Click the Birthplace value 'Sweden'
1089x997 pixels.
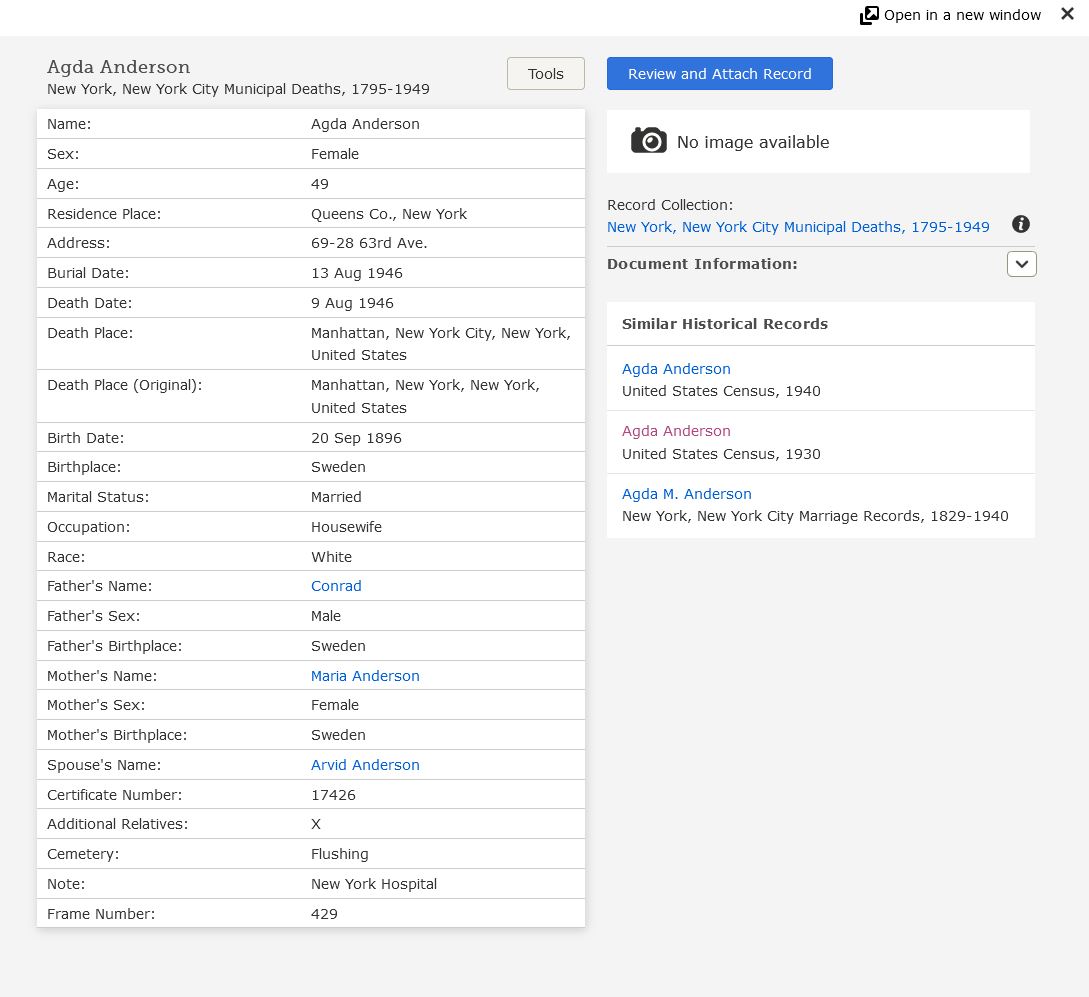click(x=338, y=467)
